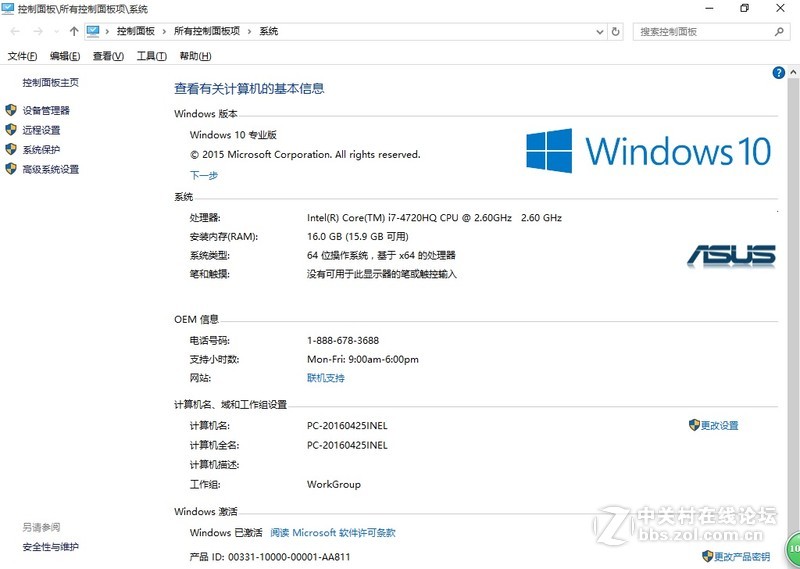800x569 pixels.
Task: Open the 编辑(E) menu
Action: point(65,56)
